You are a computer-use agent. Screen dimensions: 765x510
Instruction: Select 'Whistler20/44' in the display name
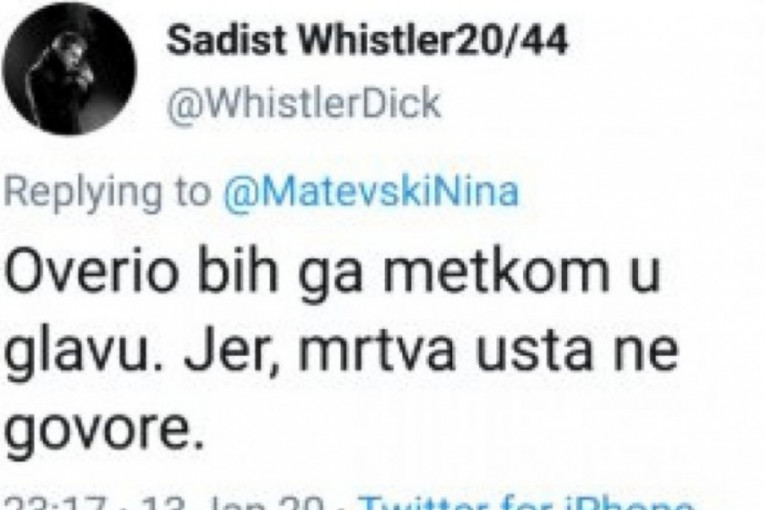[x=432, y=40]
